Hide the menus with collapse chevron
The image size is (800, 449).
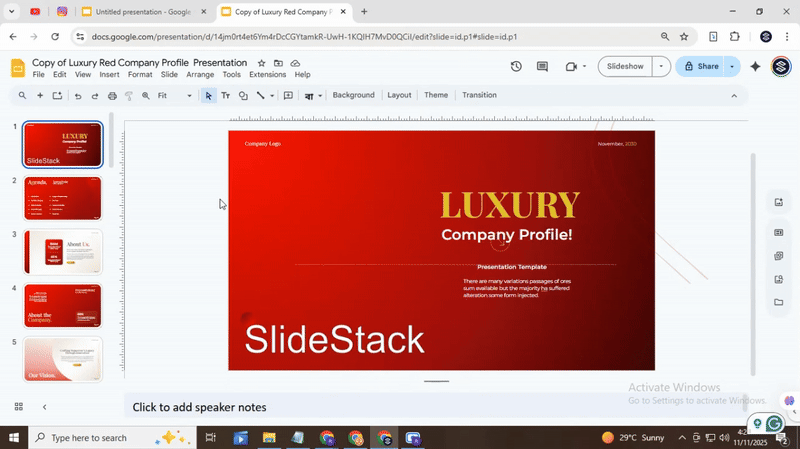click(x=734, y=96)
